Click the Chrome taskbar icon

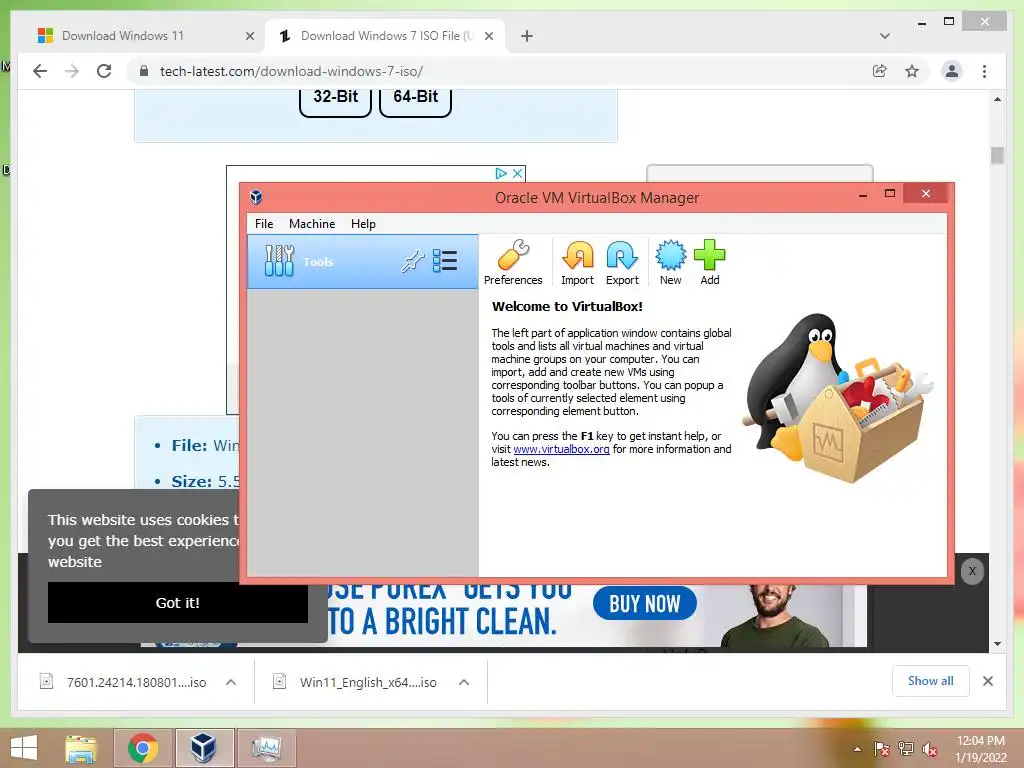143,748
